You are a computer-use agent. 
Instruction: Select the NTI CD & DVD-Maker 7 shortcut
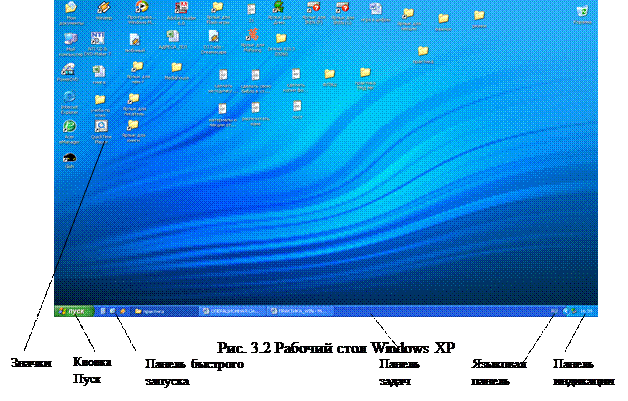(98, 44)
